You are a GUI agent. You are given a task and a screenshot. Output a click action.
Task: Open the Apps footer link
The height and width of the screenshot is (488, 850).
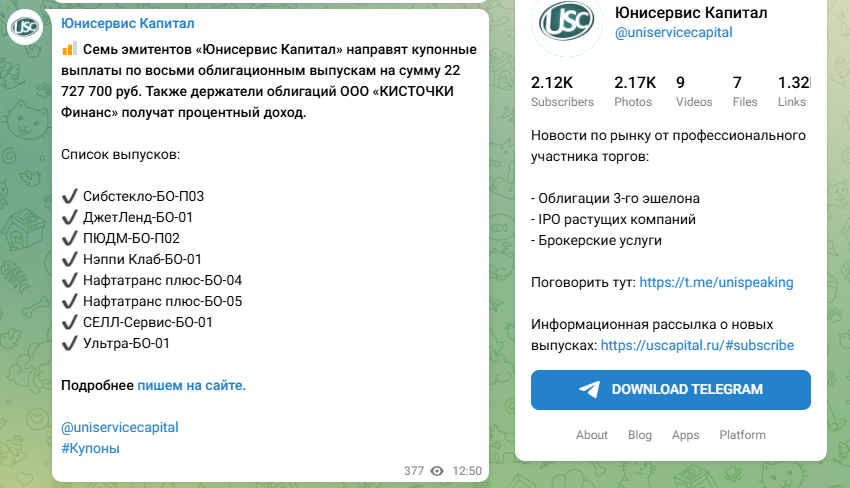685,435
